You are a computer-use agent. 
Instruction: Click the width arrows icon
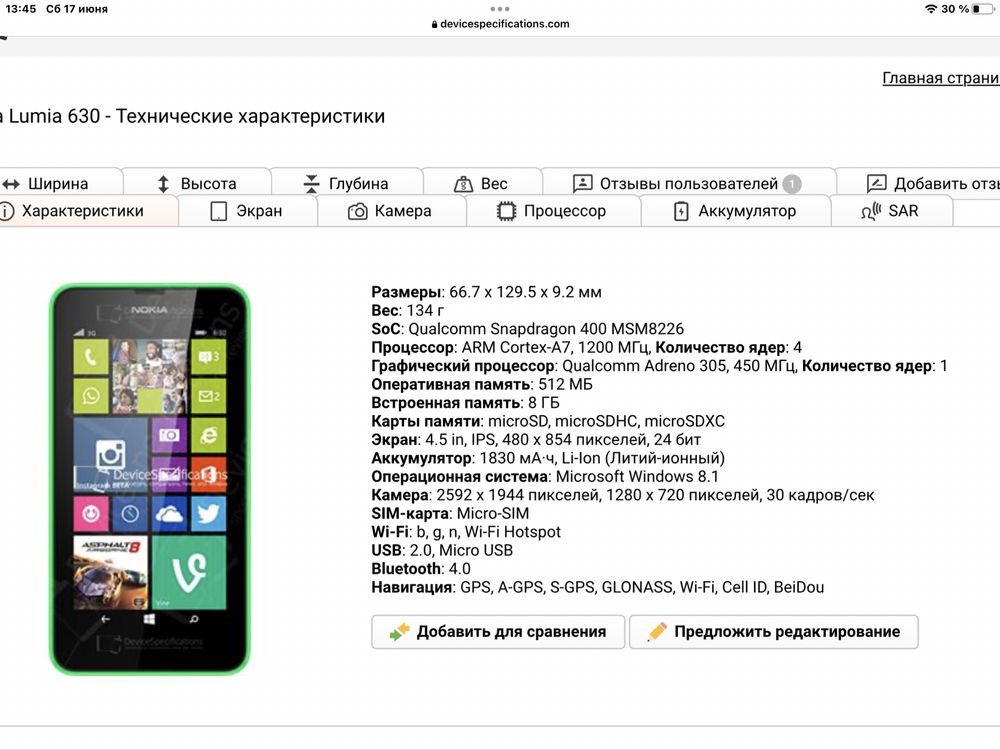point(10,184)
